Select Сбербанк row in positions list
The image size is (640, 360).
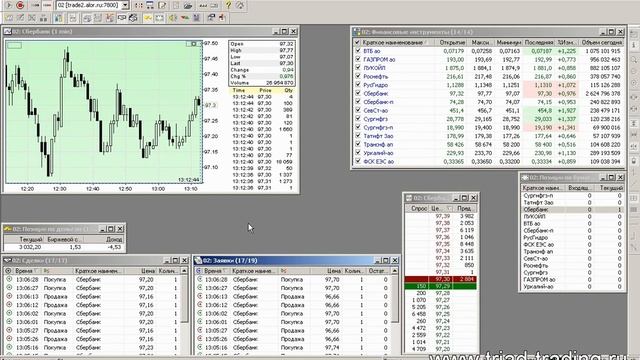click(x=573, y=209)
